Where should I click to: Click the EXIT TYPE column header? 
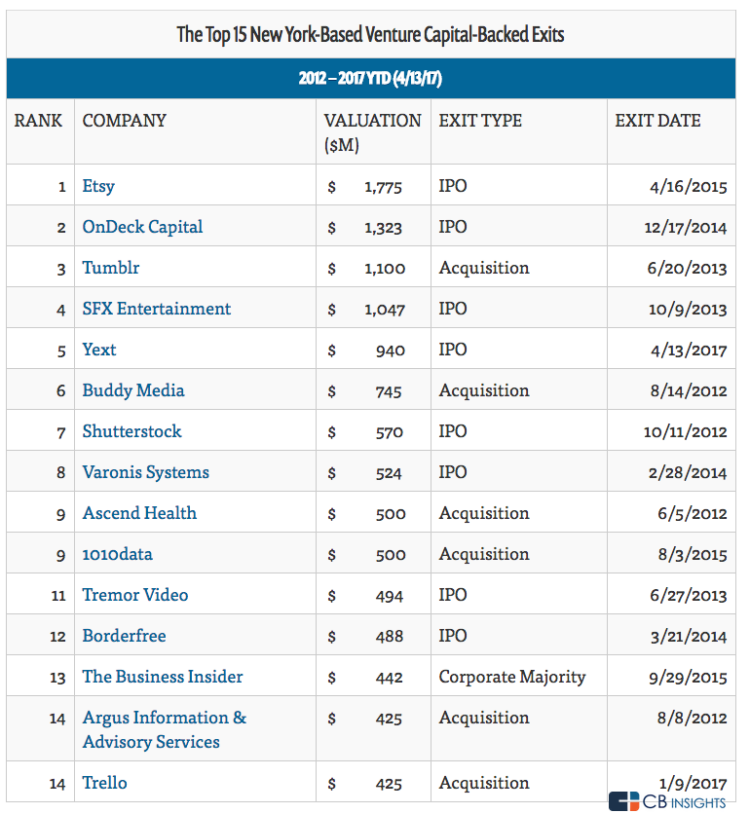480,121
